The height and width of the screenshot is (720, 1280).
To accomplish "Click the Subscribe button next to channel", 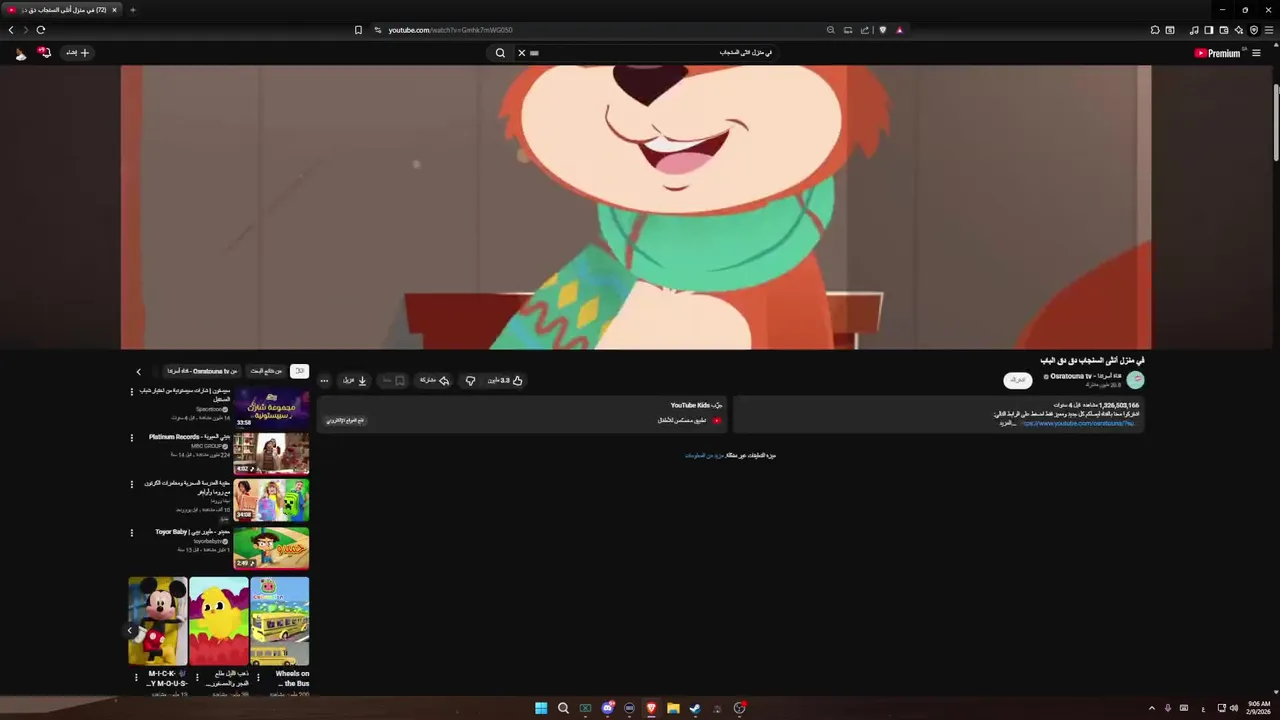I will coord(1018,380).
